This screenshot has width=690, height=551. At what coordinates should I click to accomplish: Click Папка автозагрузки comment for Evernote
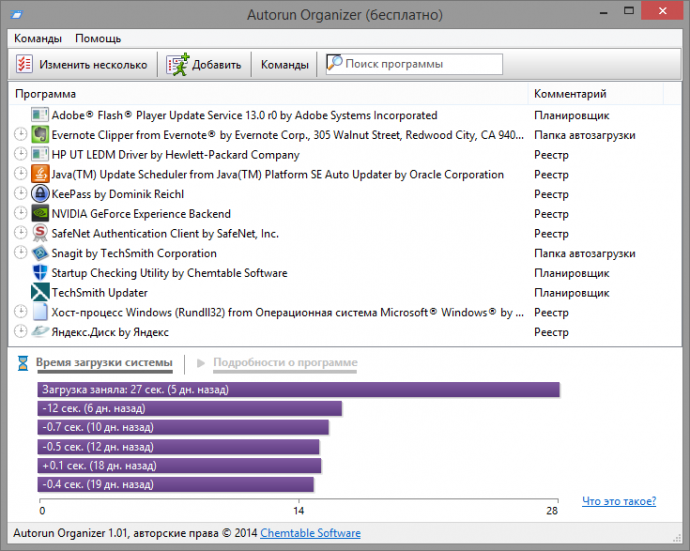584,135
